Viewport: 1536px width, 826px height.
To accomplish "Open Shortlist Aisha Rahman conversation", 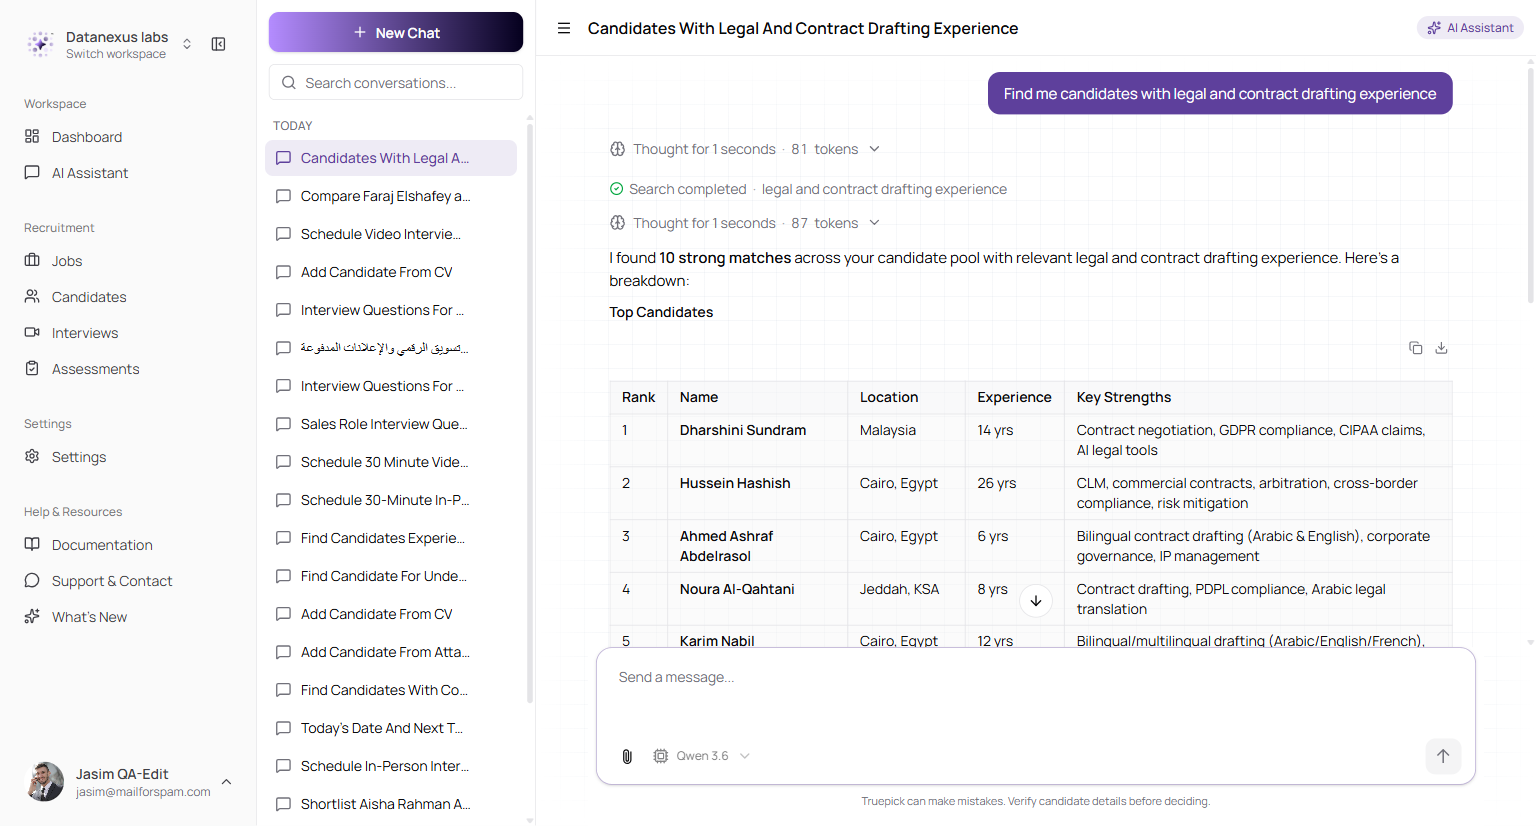I will point(391,804).
